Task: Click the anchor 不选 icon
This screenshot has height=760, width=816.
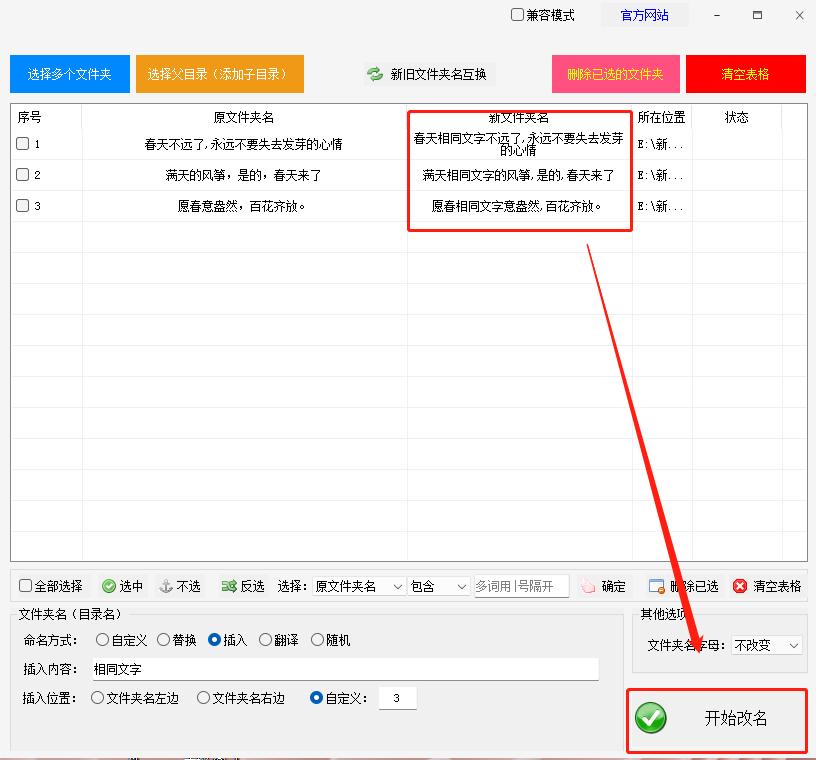Action: click(166, 586)
